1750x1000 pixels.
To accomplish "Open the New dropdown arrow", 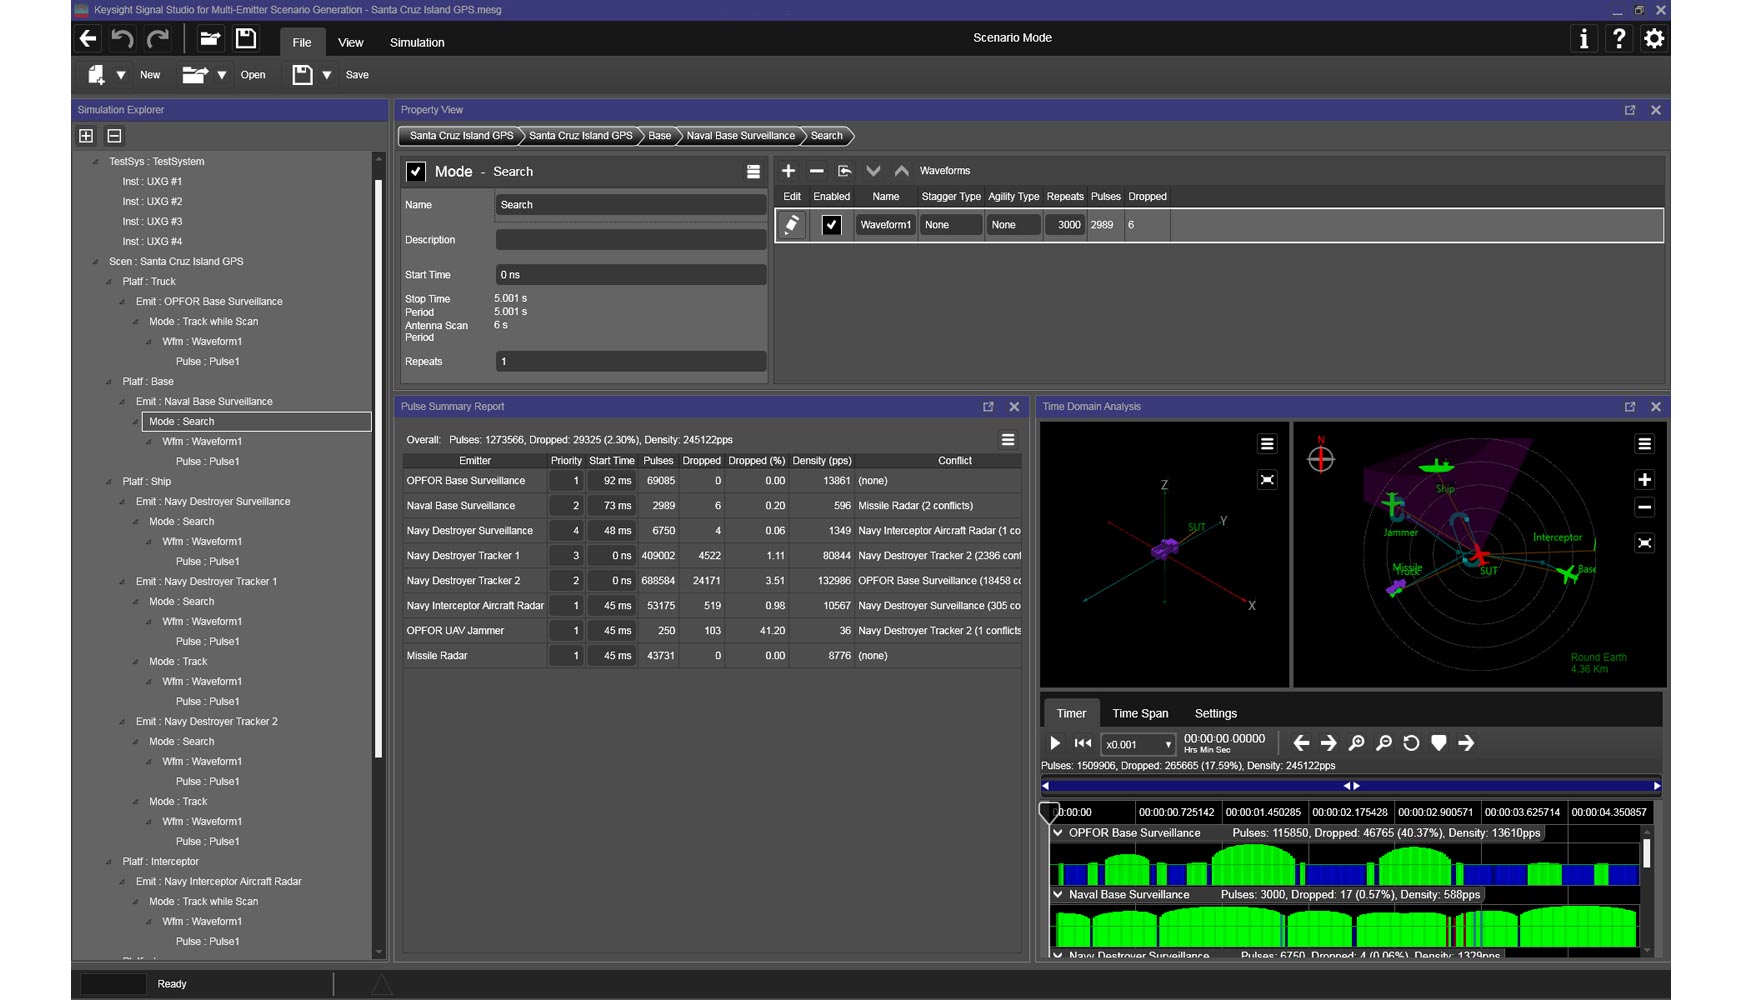I will pyautogui.click(x=121, y=75).
